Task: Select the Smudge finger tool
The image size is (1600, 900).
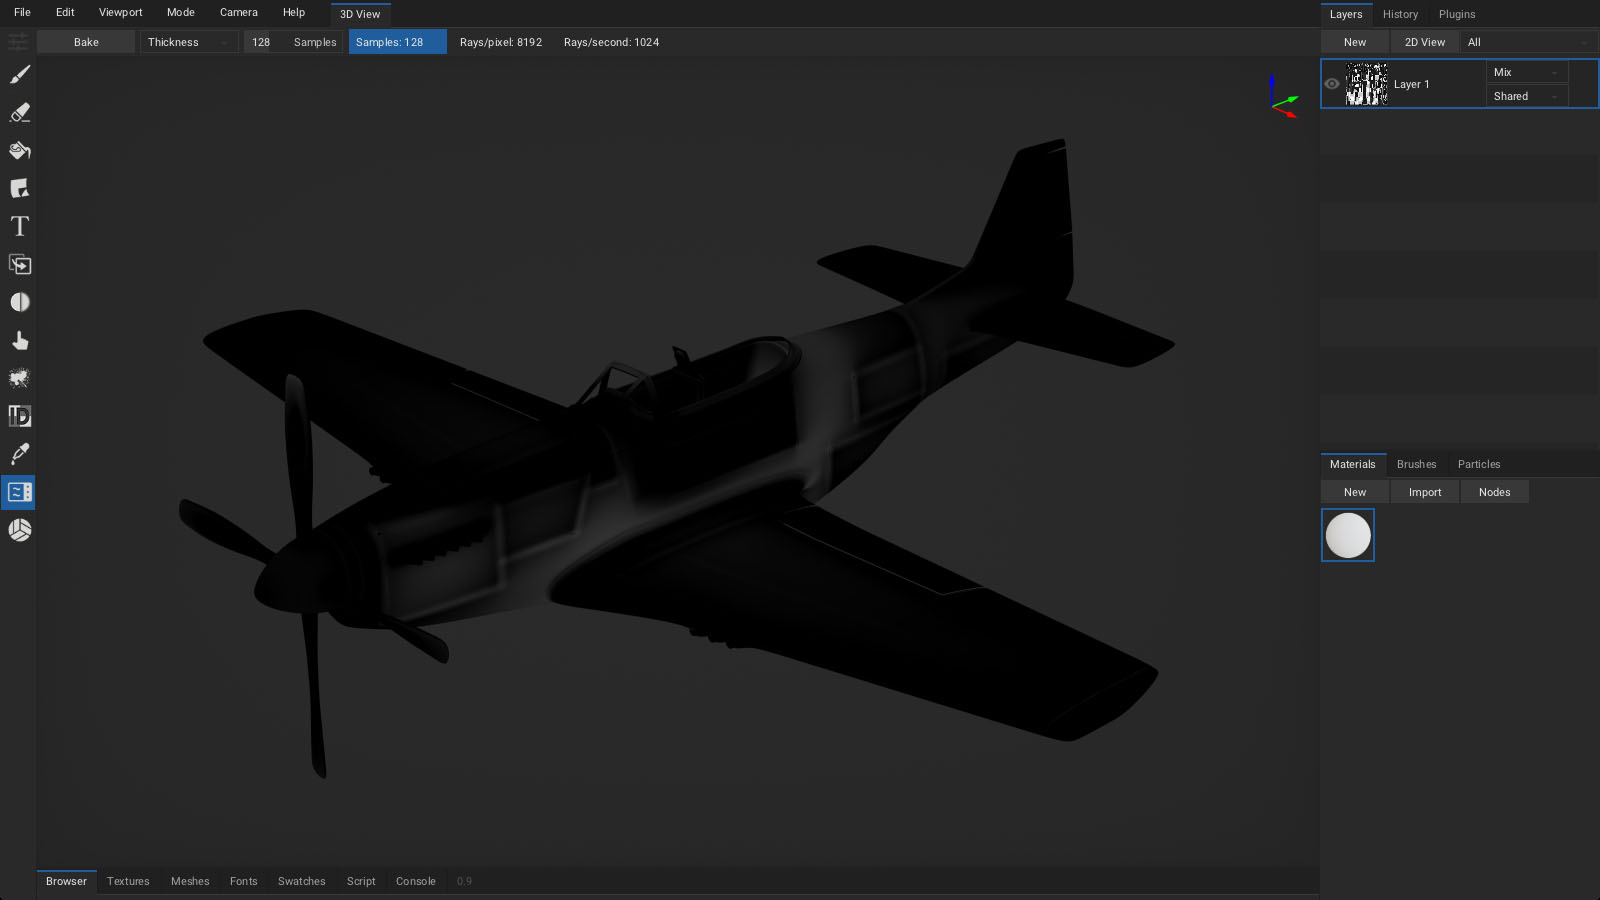Action: point(20,341)
